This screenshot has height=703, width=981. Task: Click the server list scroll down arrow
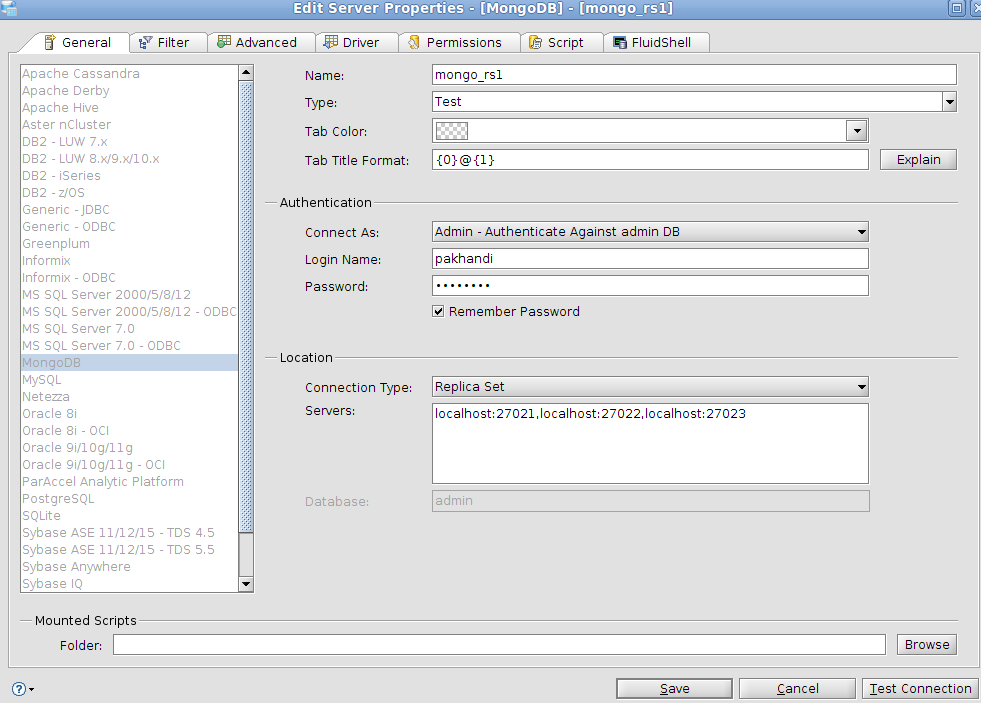click(x=246, y=584)
